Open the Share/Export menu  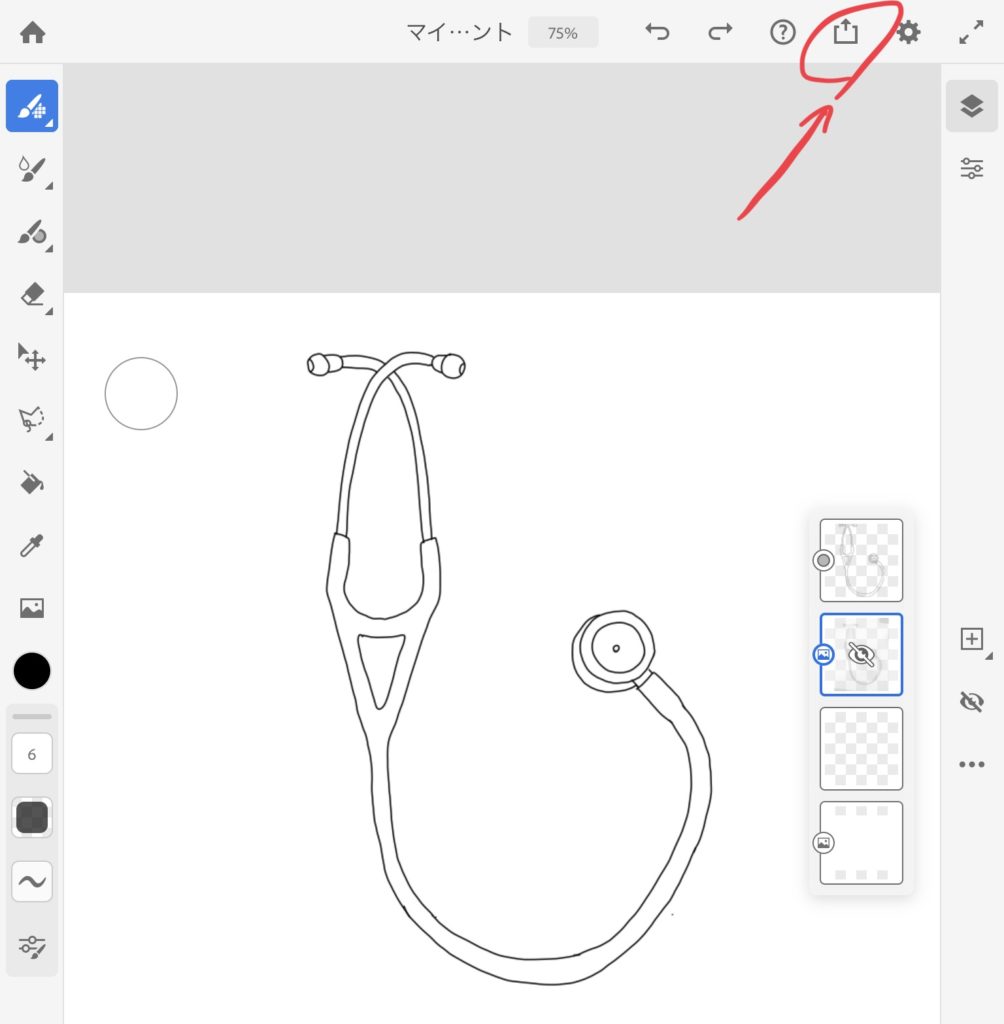pos(845,31)
